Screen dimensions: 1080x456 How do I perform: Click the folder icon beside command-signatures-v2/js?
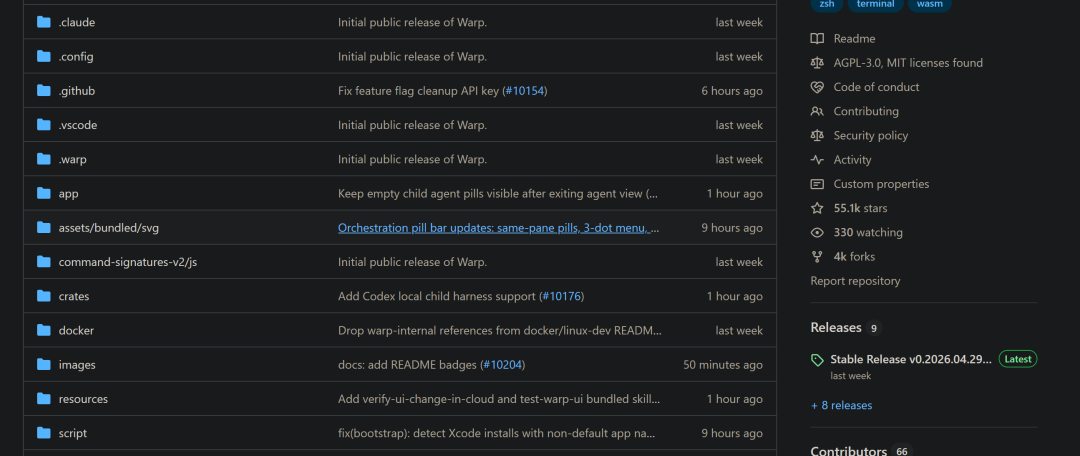click(x=44, y=262)
